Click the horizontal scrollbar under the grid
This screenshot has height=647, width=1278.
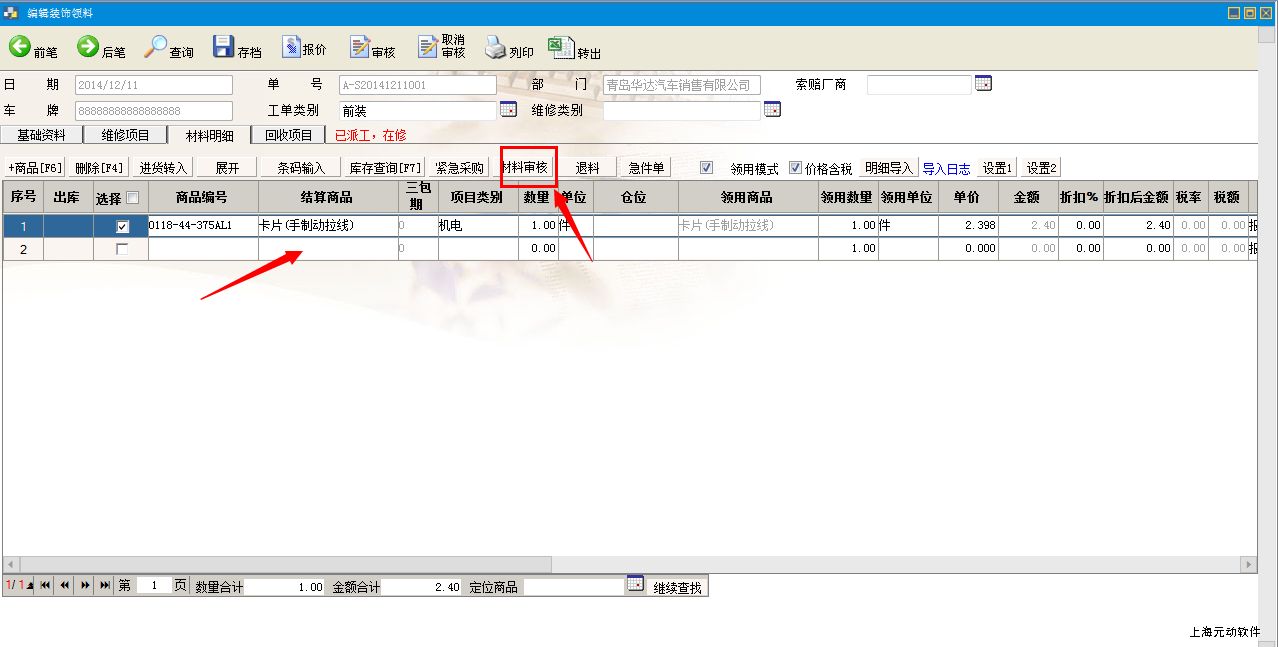click(x=630, y=565)
